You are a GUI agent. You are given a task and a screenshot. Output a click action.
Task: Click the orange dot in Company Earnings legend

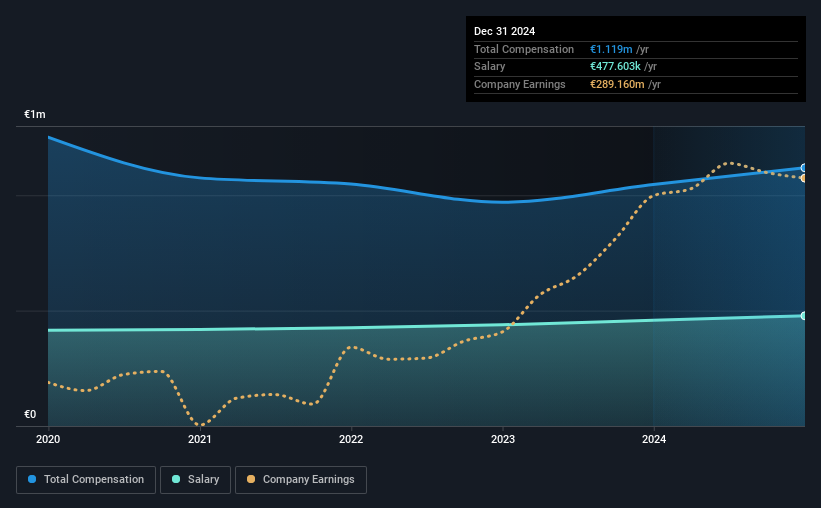[251, 479]
